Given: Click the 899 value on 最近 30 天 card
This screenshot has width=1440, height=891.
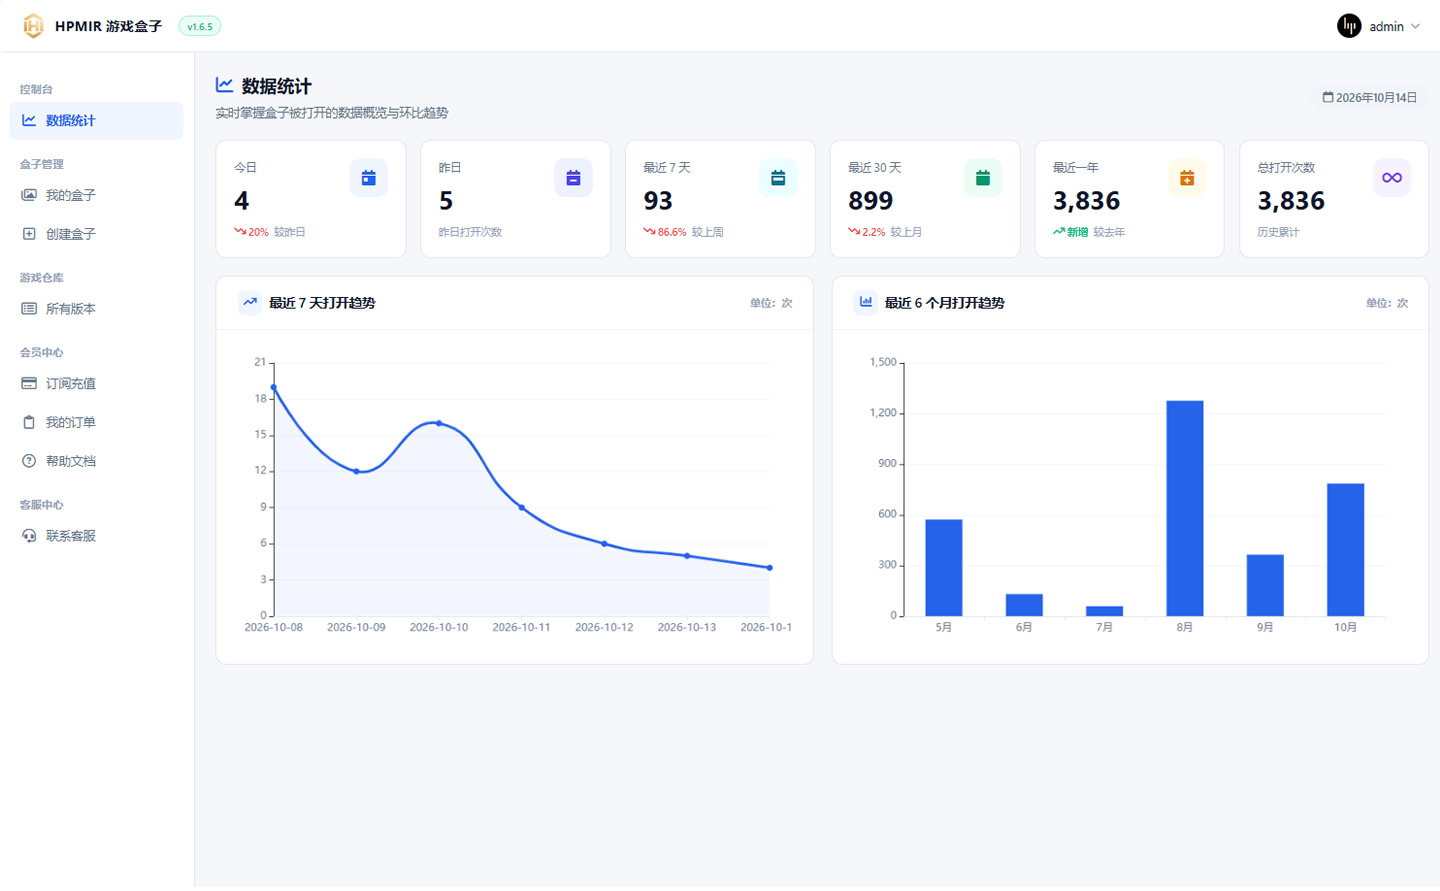Looking at the screenshot, I should click(x=871, y=201).
